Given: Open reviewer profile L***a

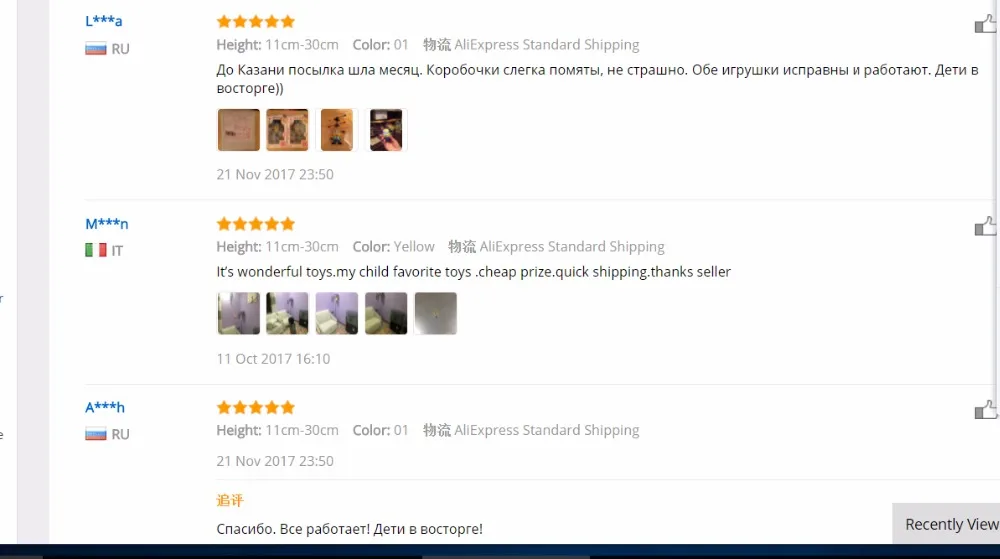Looking at the screenshot, I should 103,21.
